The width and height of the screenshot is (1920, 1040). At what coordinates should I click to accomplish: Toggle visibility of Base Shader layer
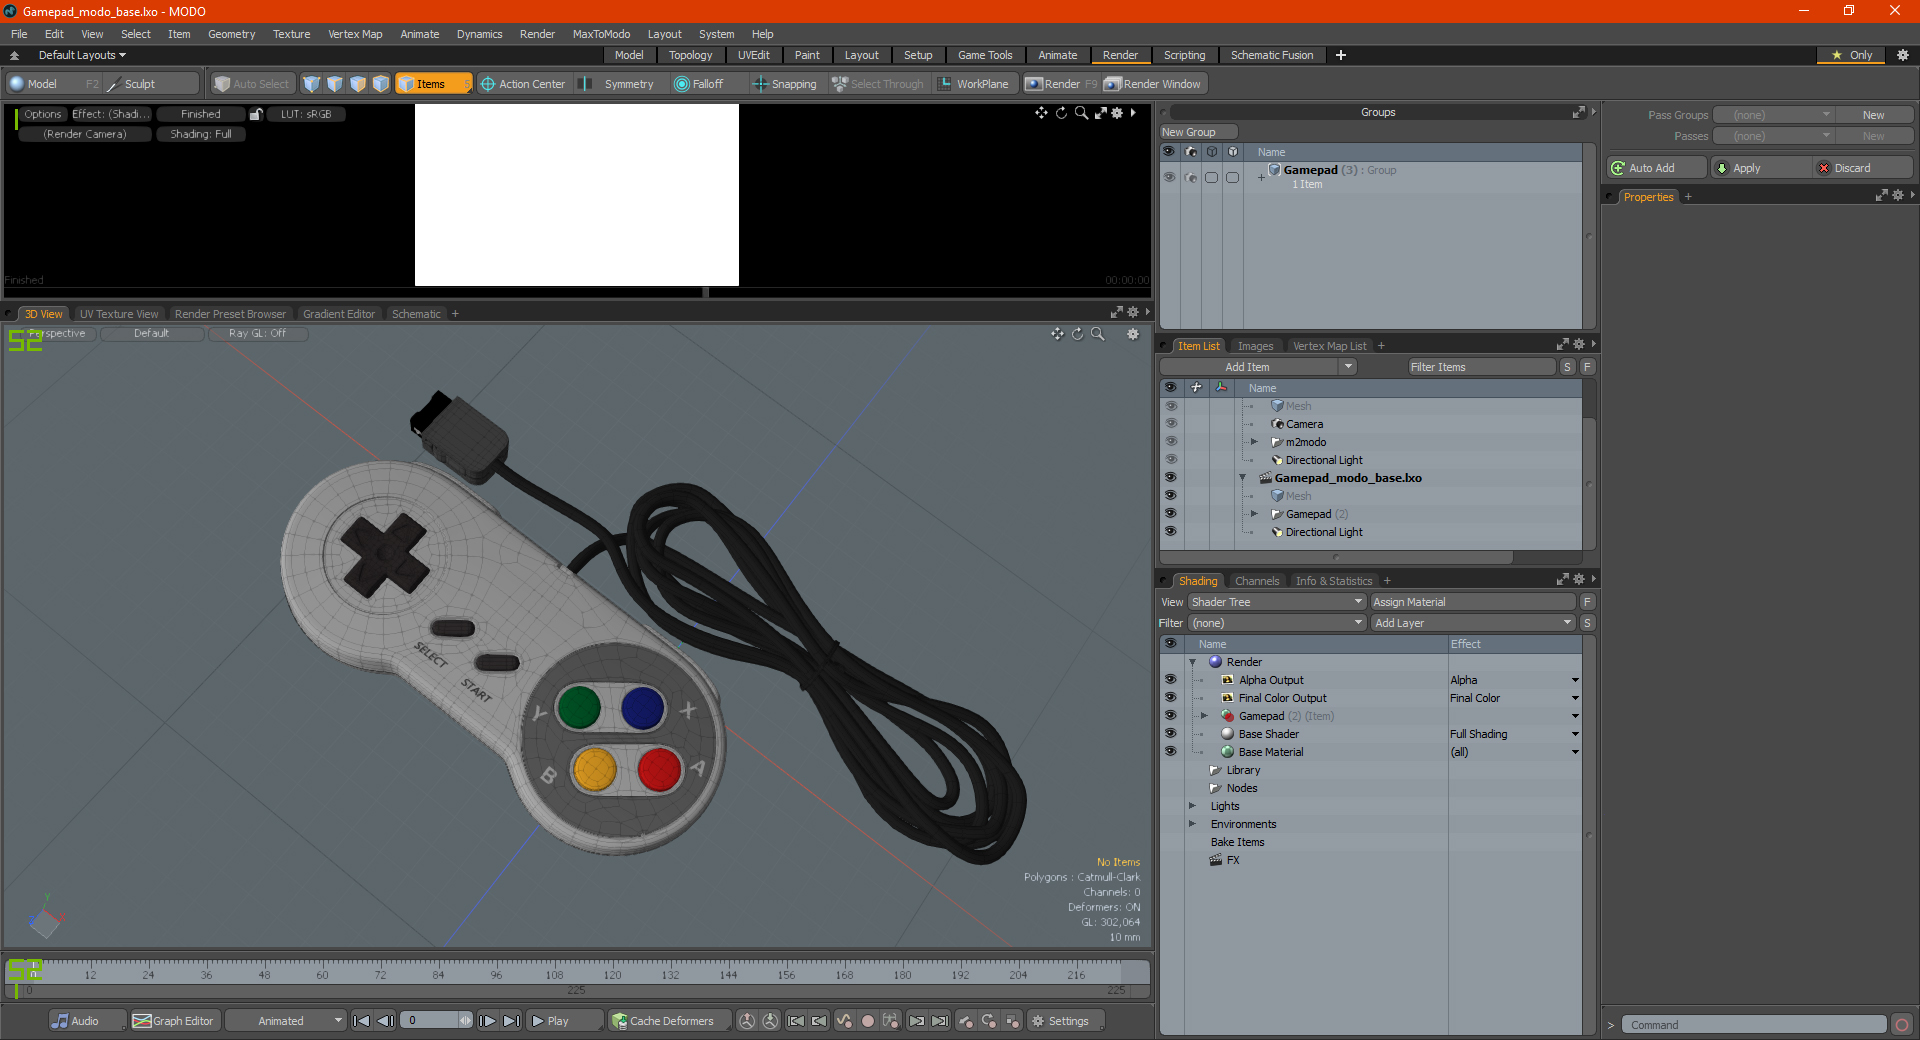[x=1170, y=734]
